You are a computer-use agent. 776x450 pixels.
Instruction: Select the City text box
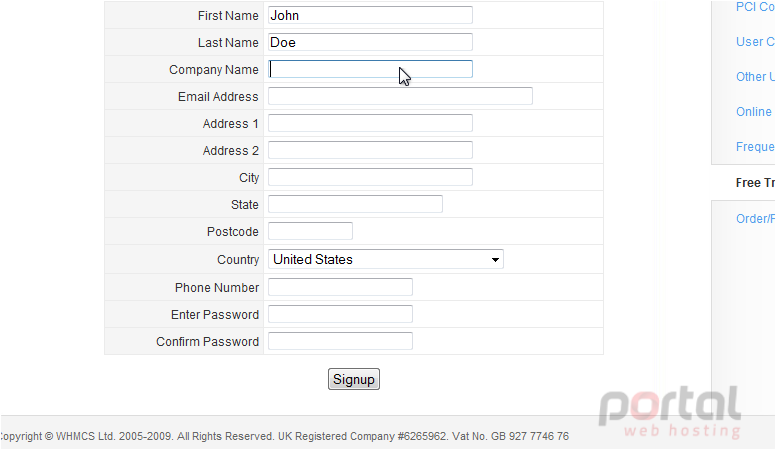tap(370, 177)
